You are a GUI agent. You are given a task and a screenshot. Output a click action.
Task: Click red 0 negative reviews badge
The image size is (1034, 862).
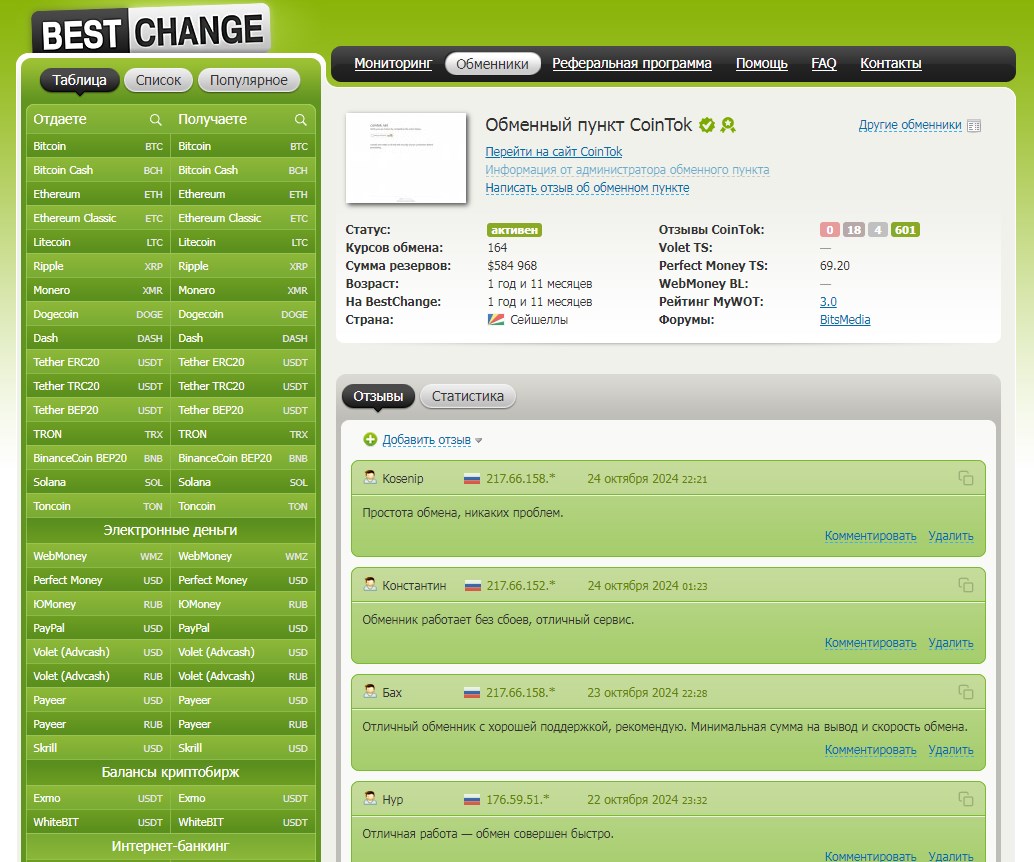(x=830, y=230)
